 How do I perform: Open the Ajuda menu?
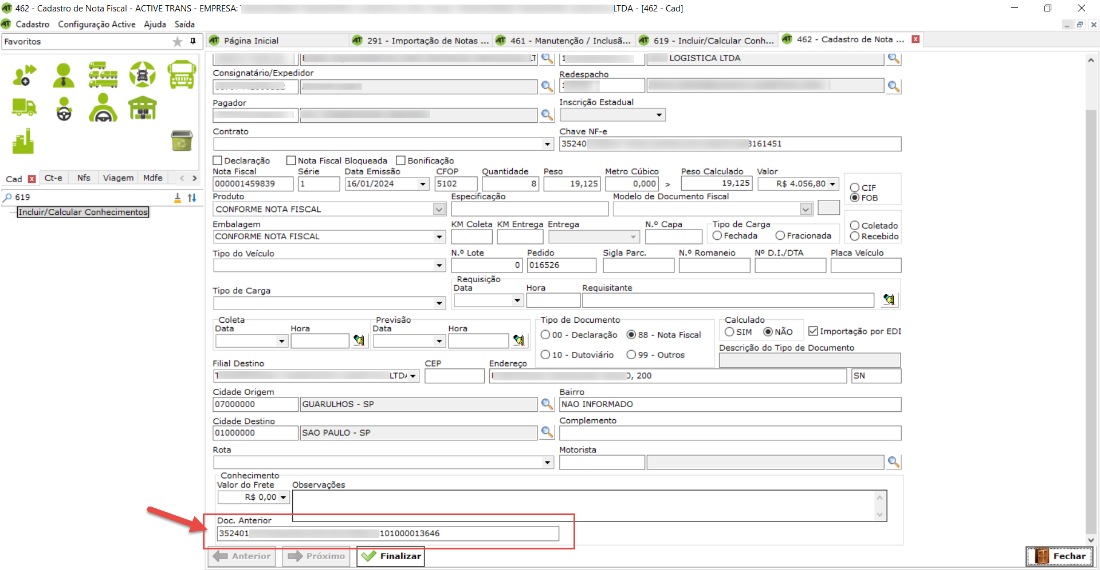point(154,24)
